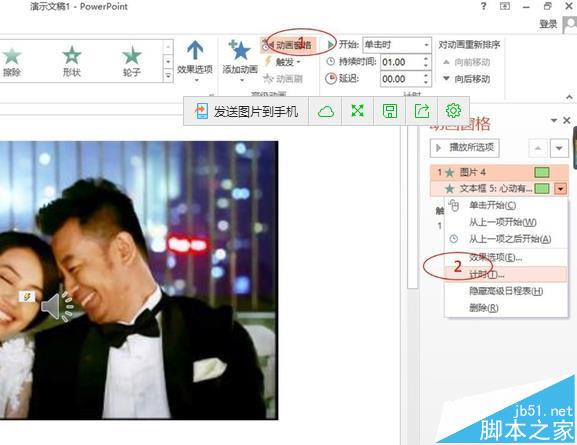Viewport: 577px width, 445px height.
Task: Open the 触发 lightning trigger
Action: pos(283,62)
